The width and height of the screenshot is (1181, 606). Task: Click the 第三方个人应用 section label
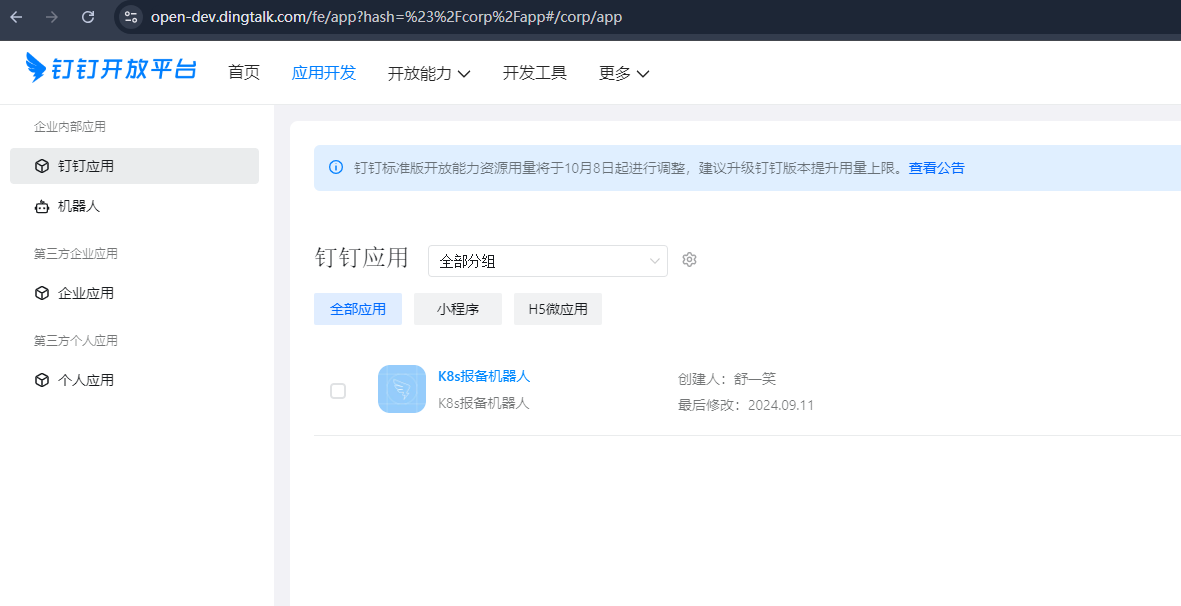click(76, 341)
